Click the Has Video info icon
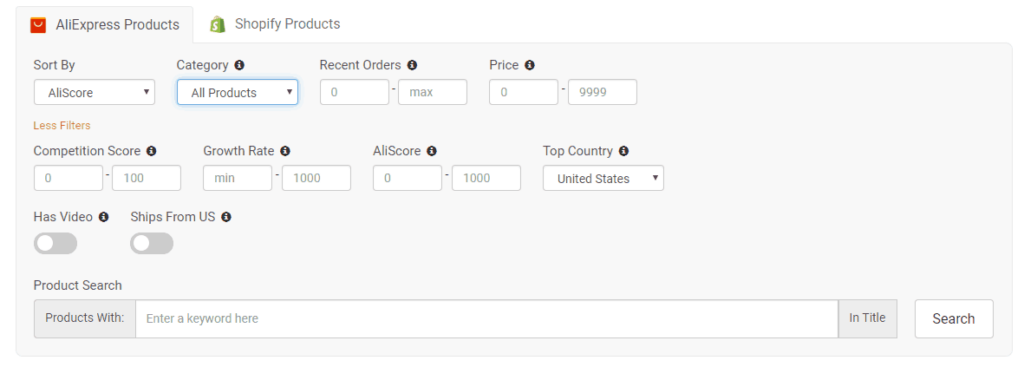This screenshot has width=1024, height=367. pos(103,217)
